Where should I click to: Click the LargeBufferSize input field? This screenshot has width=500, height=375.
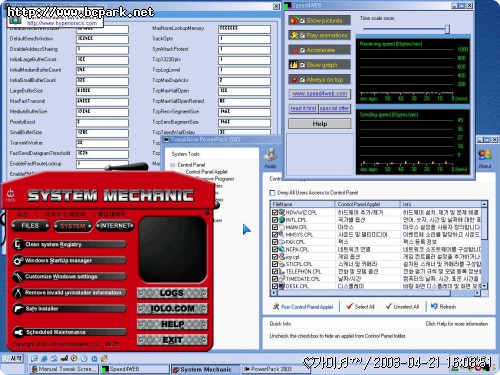coord(102,91)
